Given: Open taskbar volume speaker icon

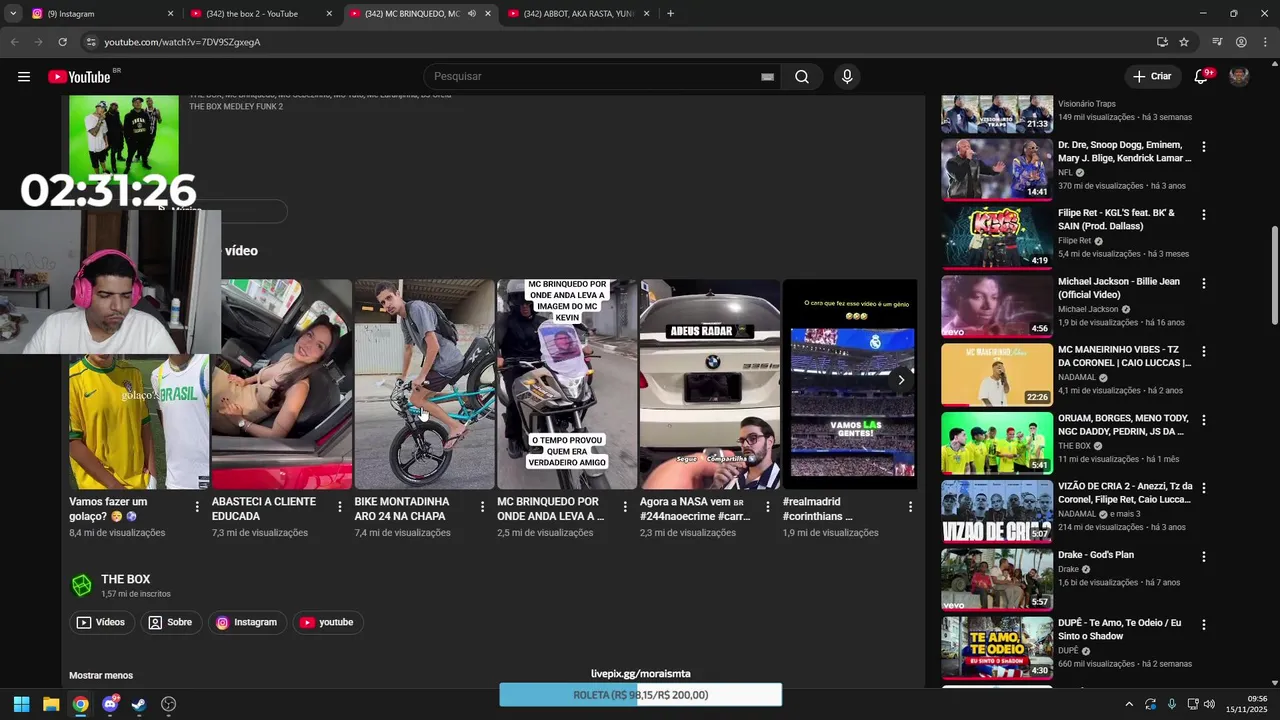Looking at the screenshot, I should (x=1210, y=704).
